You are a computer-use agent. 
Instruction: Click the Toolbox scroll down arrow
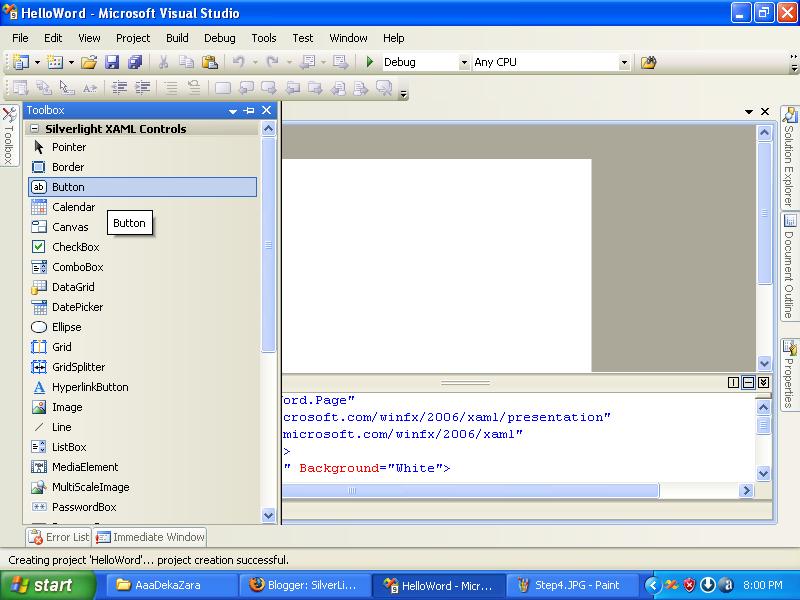click(268, 515)
